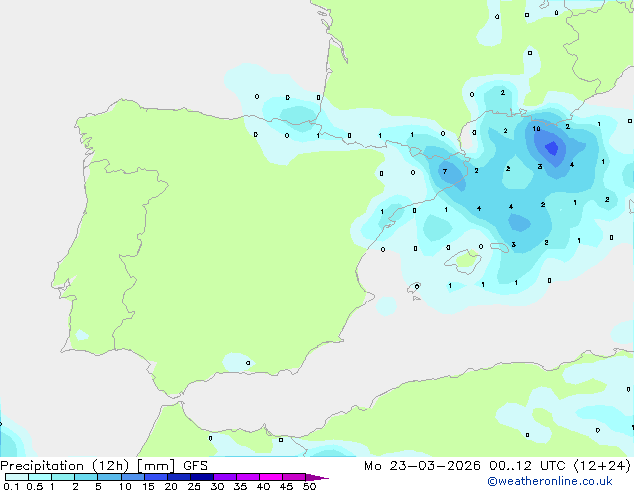Click the 20–25 mm dark blue swatch
This screenshot has width=634, height=490.
179,477
